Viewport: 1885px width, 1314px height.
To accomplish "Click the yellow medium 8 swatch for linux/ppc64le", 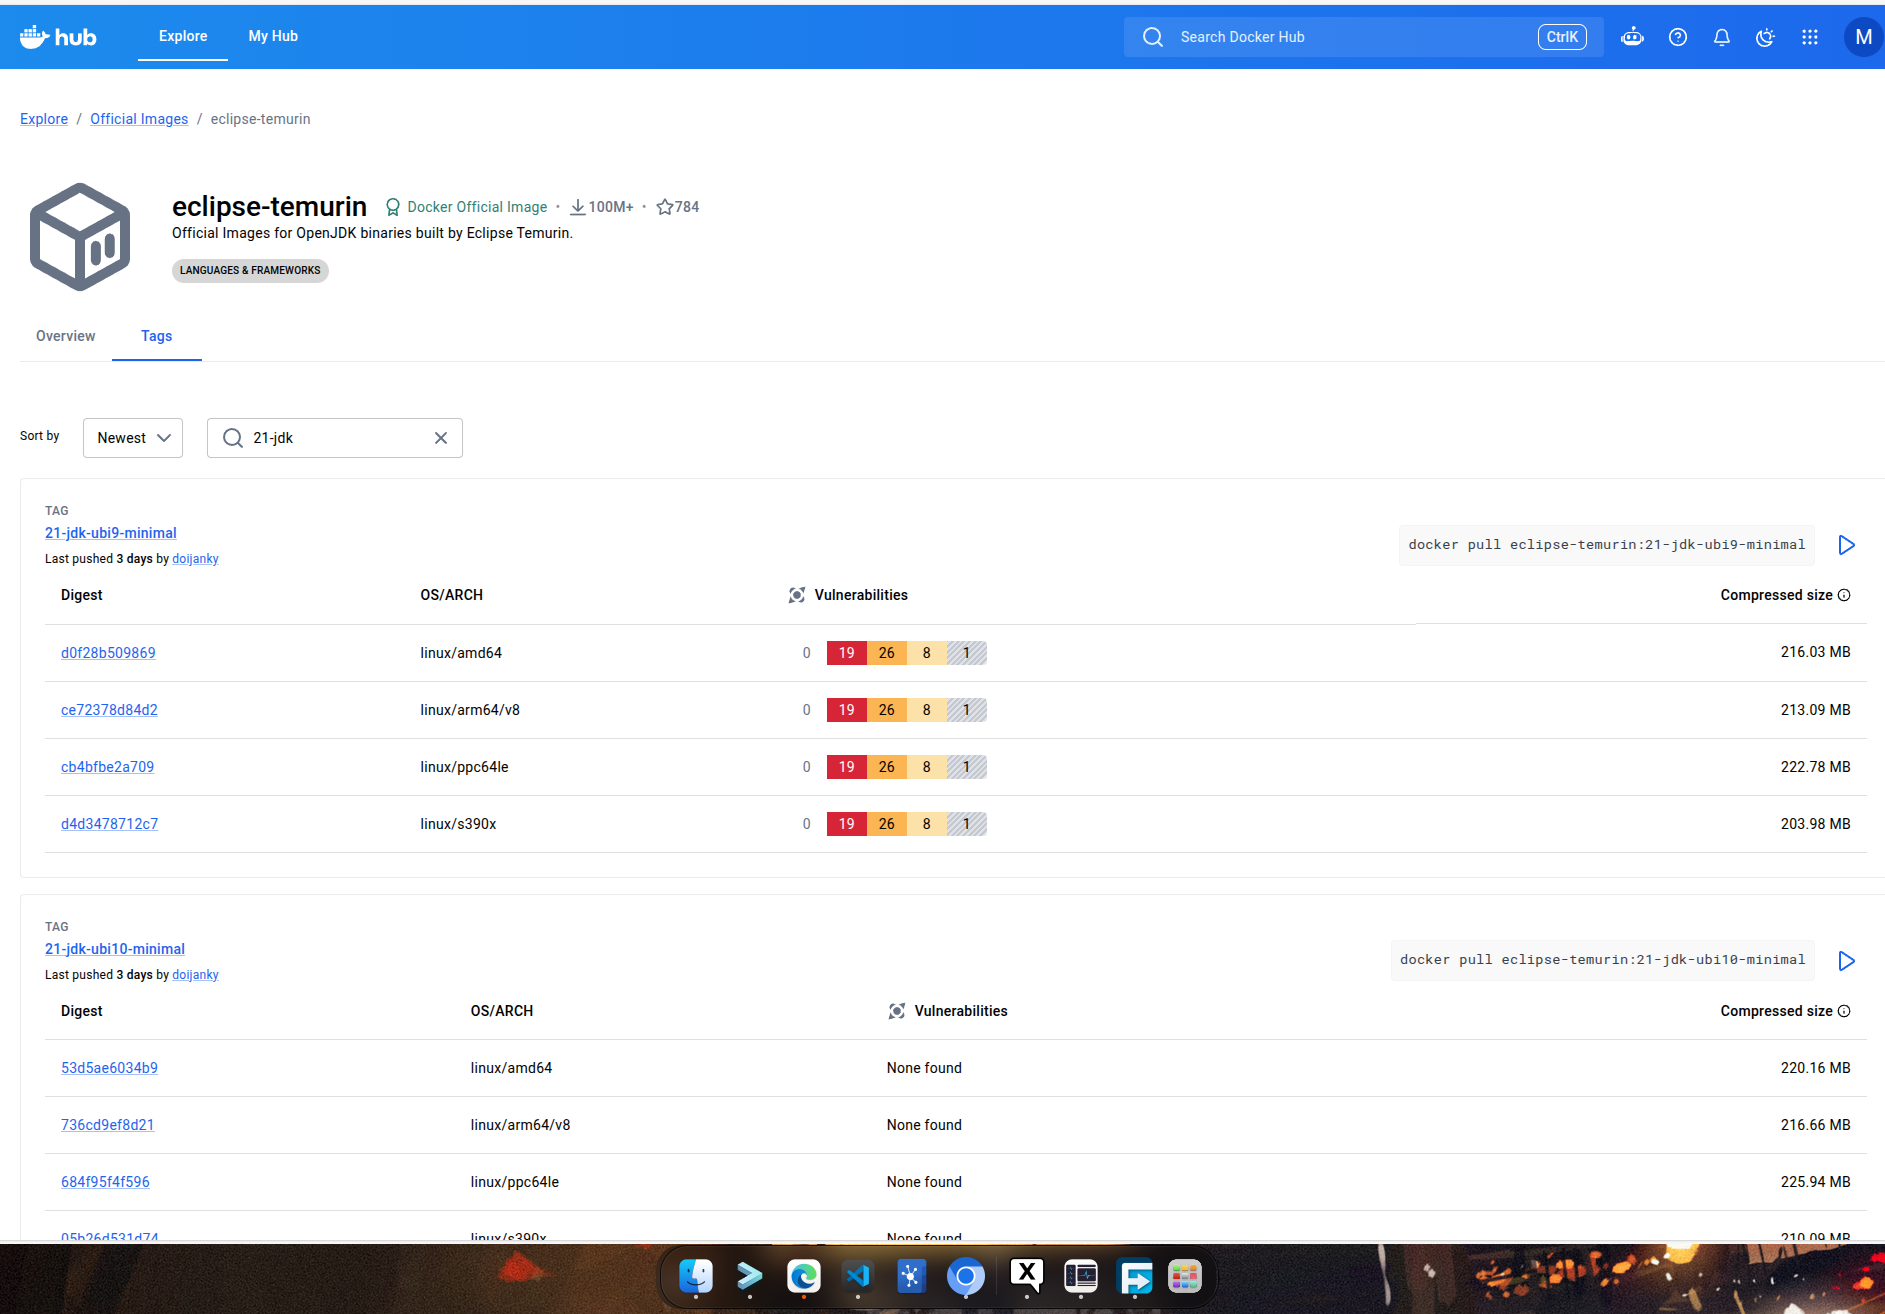I will 927,767.
